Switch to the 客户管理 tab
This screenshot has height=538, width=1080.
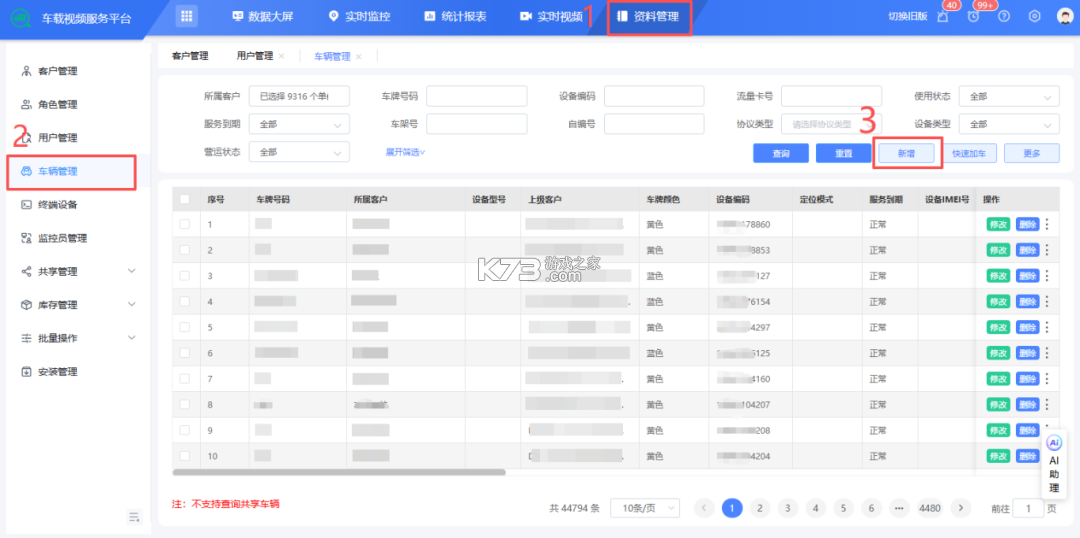[190, 56]
